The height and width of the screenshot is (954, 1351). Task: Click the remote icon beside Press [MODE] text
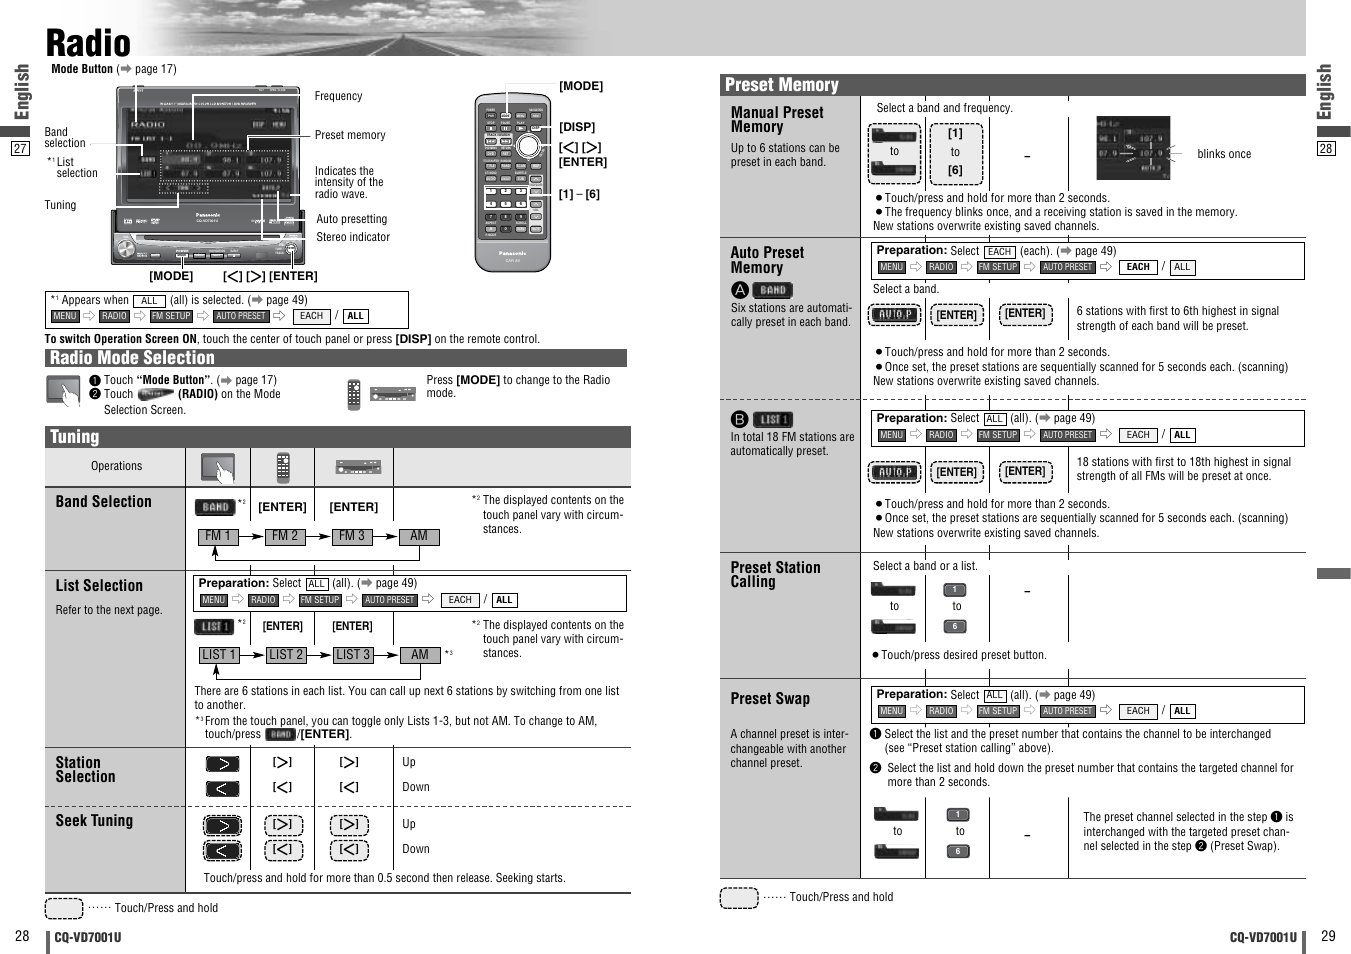(353, 395)
